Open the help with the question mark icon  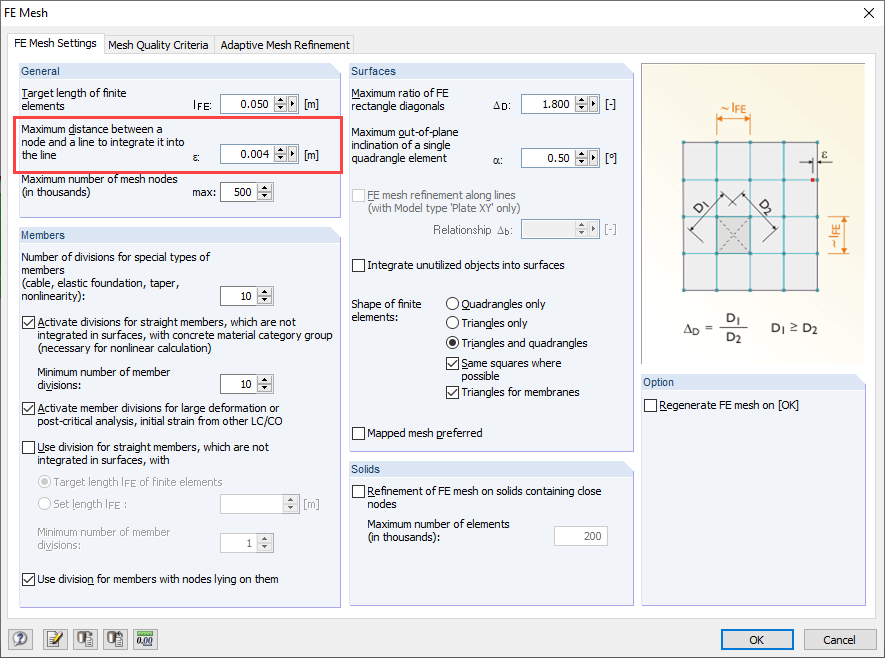(20, 639)
